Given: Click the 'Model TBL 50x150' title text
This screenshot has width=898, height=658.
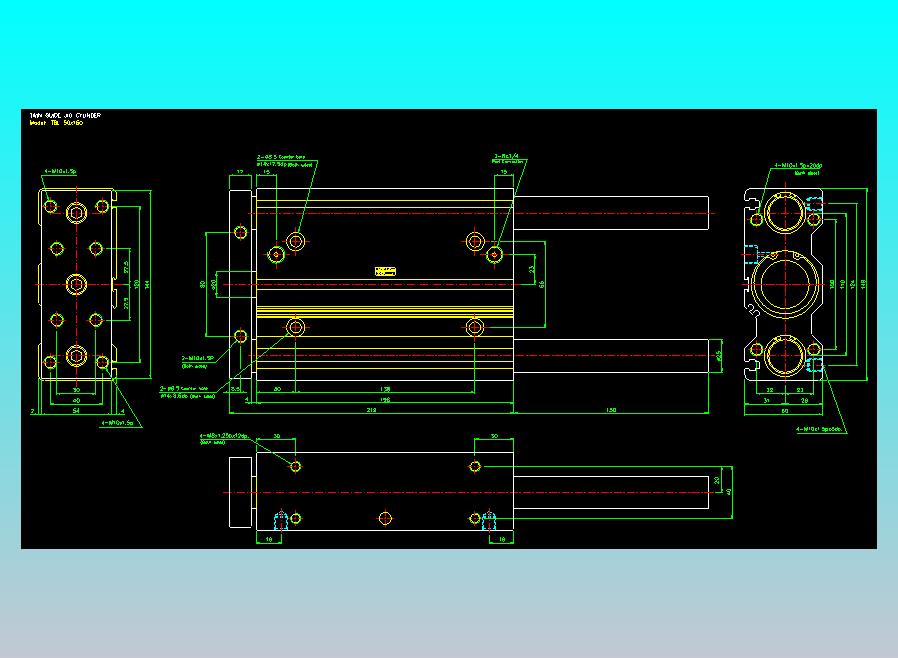Looking at the screenshot, I should [56, 123].
